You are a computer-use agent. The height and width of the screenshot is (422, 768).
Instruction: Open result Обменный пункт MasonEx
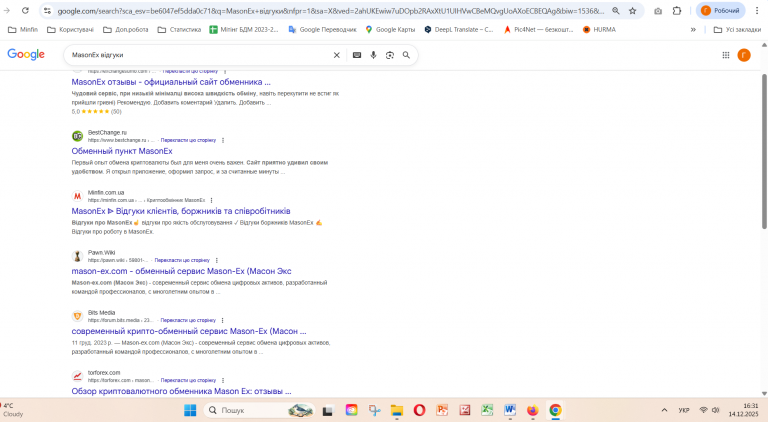click(122, 151)
